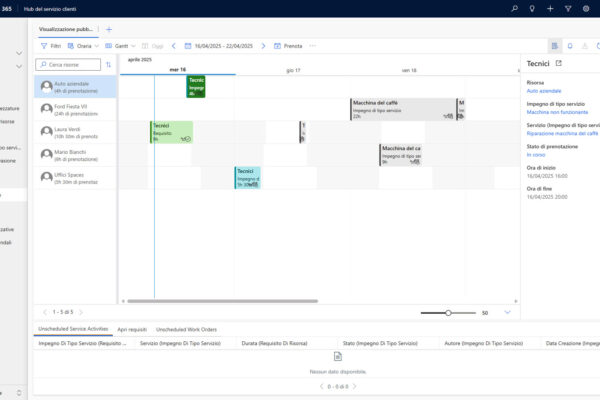
Task: Click the legend icon next to the bell
Action: click(585, 46)
